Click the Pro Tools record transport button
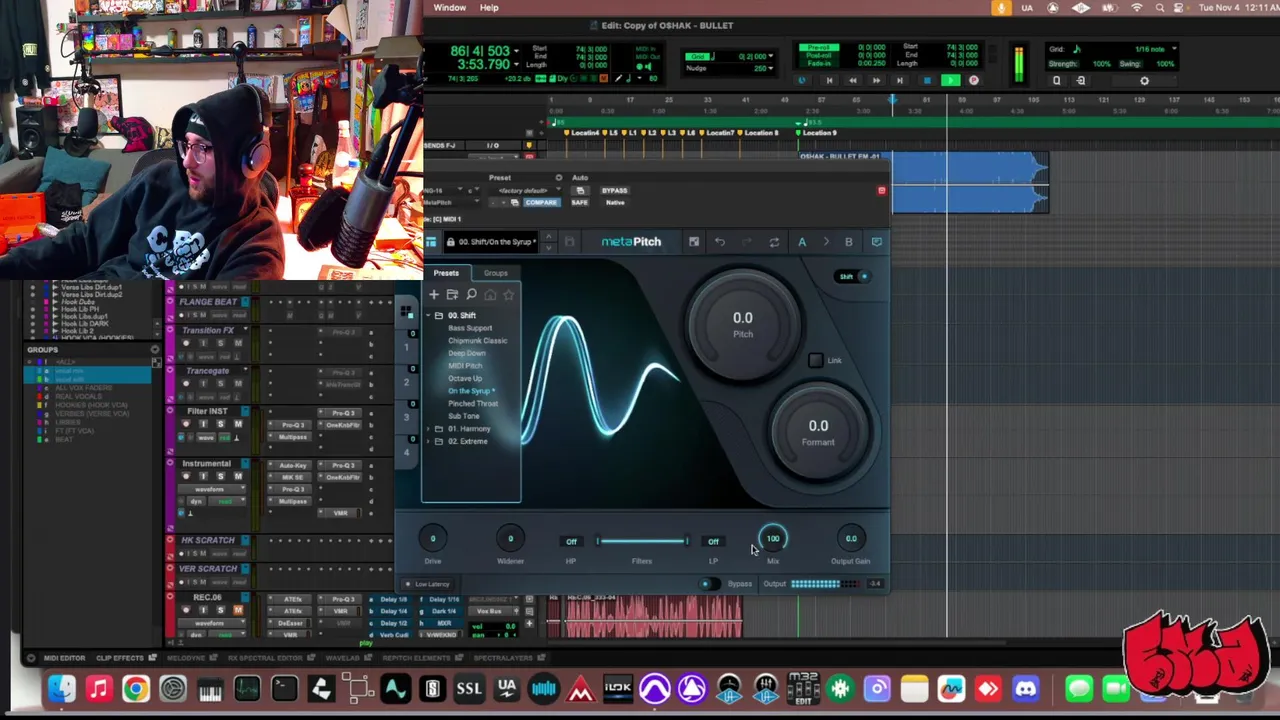 point(973,80)
